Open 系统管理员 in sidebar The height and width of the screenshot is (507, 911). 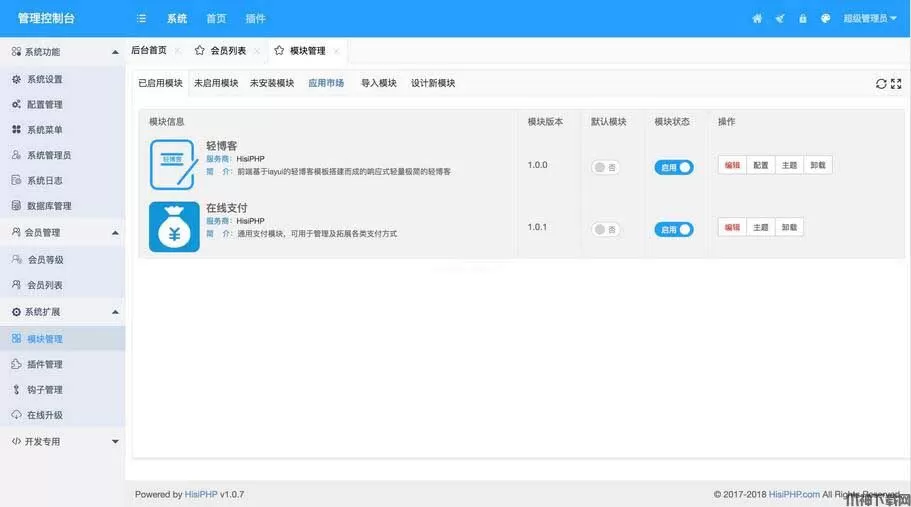pyautogui.click(x=62, y=155)
